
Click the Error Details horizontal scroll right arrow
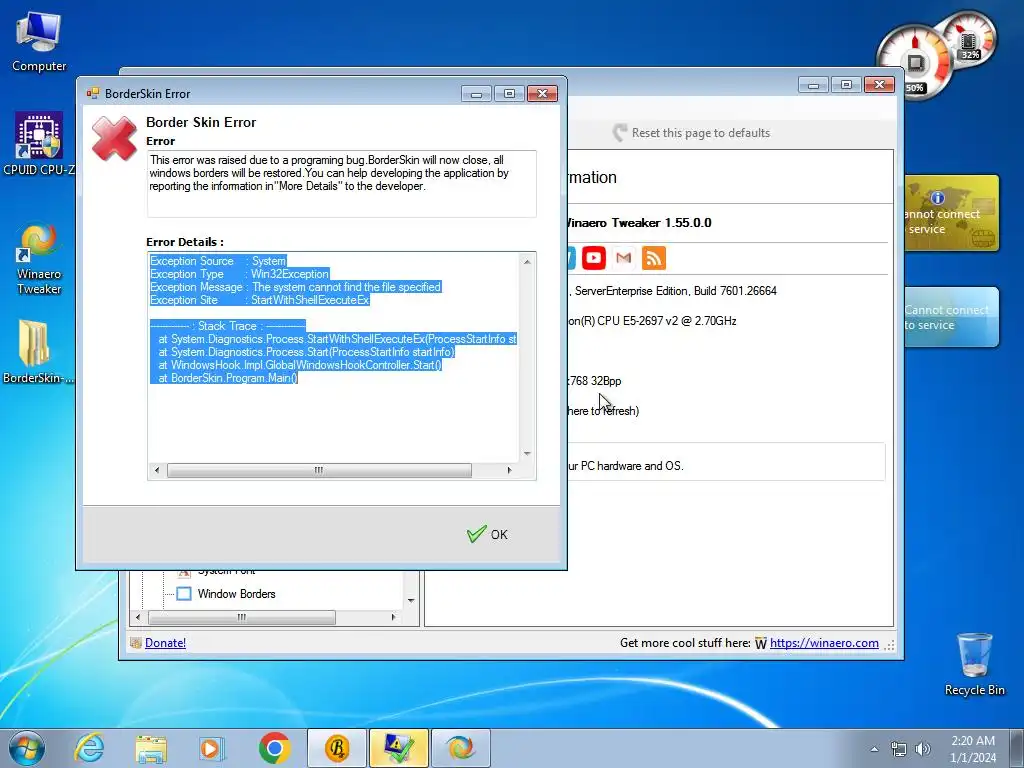point(509,470)
